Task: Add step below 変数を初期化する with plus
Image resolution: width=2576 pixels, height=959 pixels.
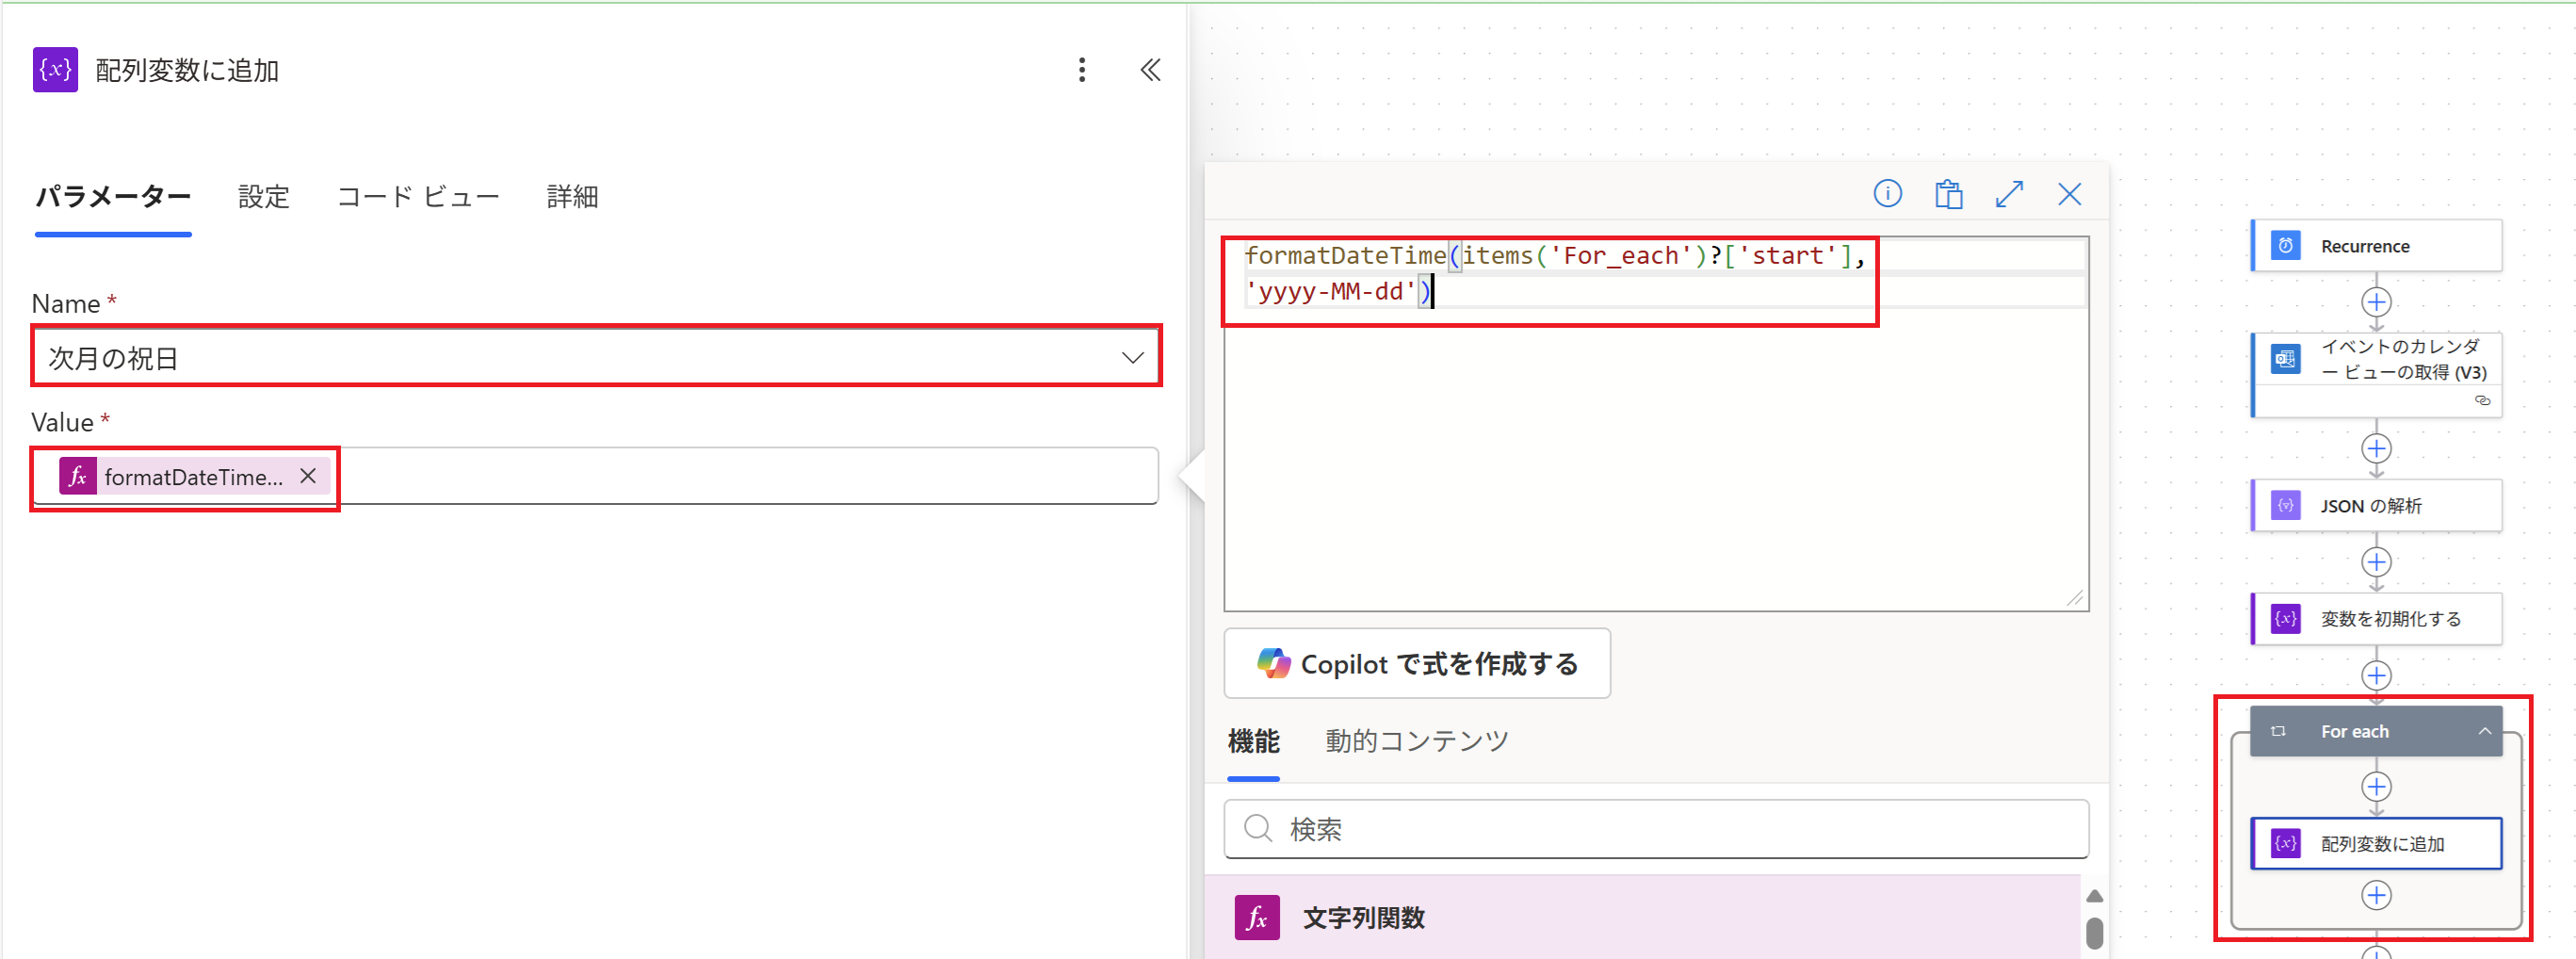Action: click(2376, 675)
